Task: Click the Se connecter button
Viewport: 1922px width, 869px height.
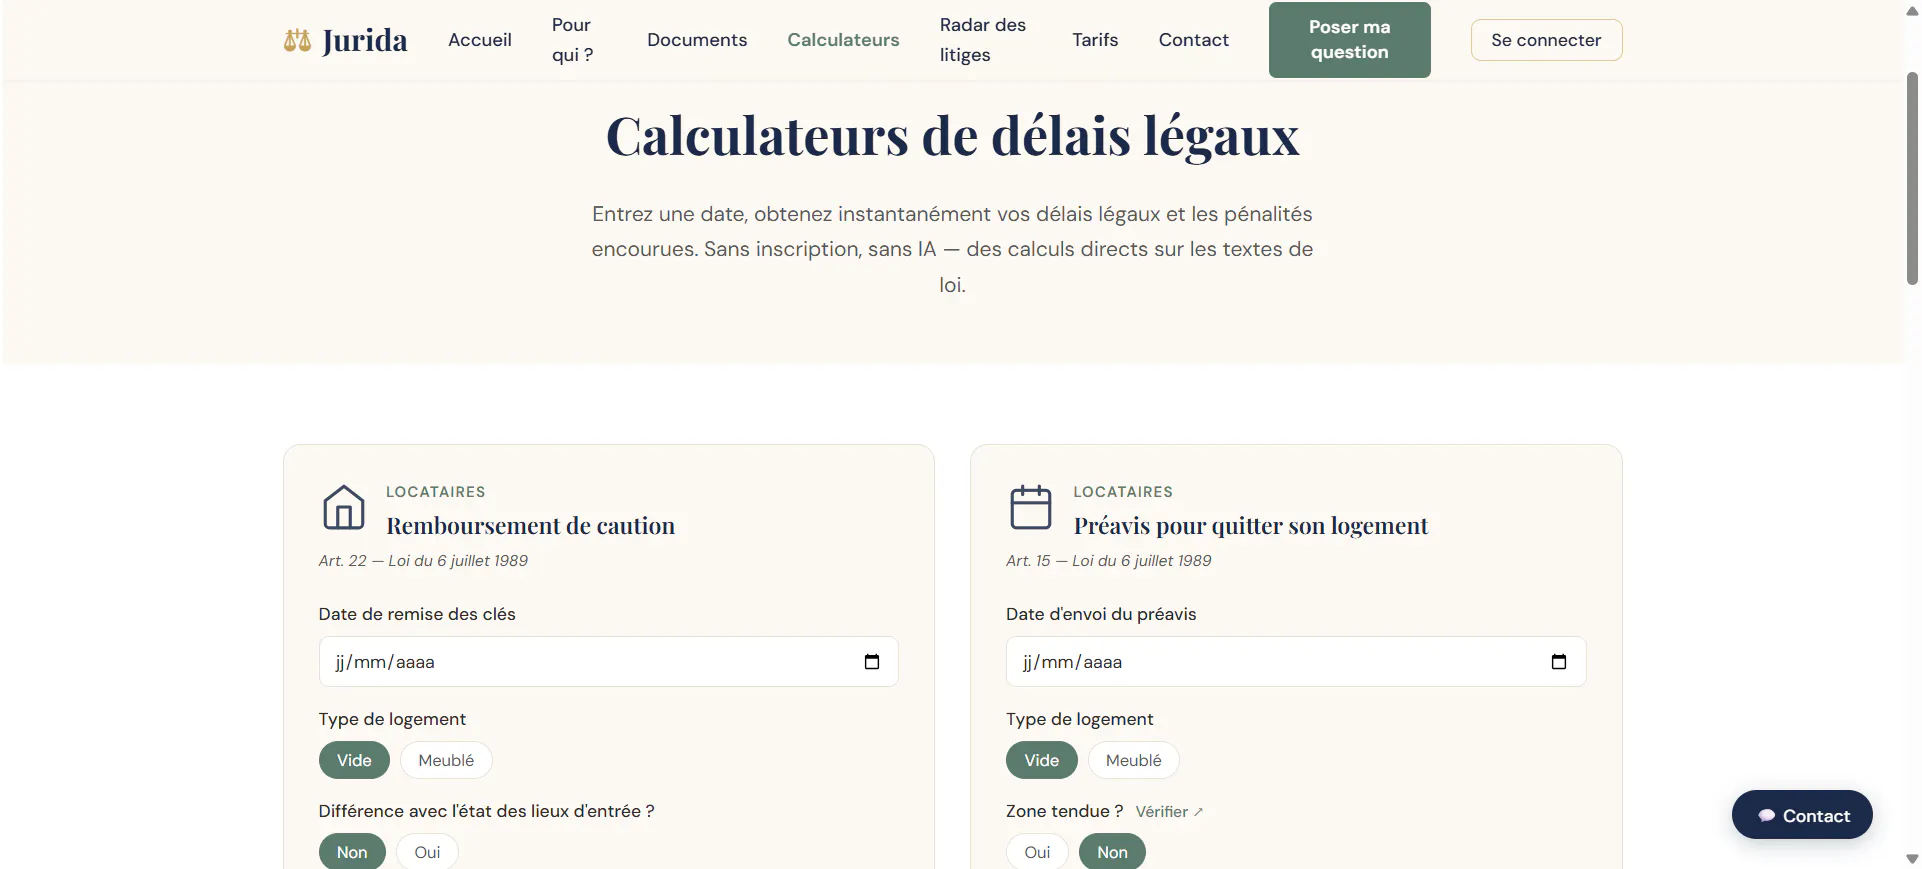Action: [x=1546, y=40]
